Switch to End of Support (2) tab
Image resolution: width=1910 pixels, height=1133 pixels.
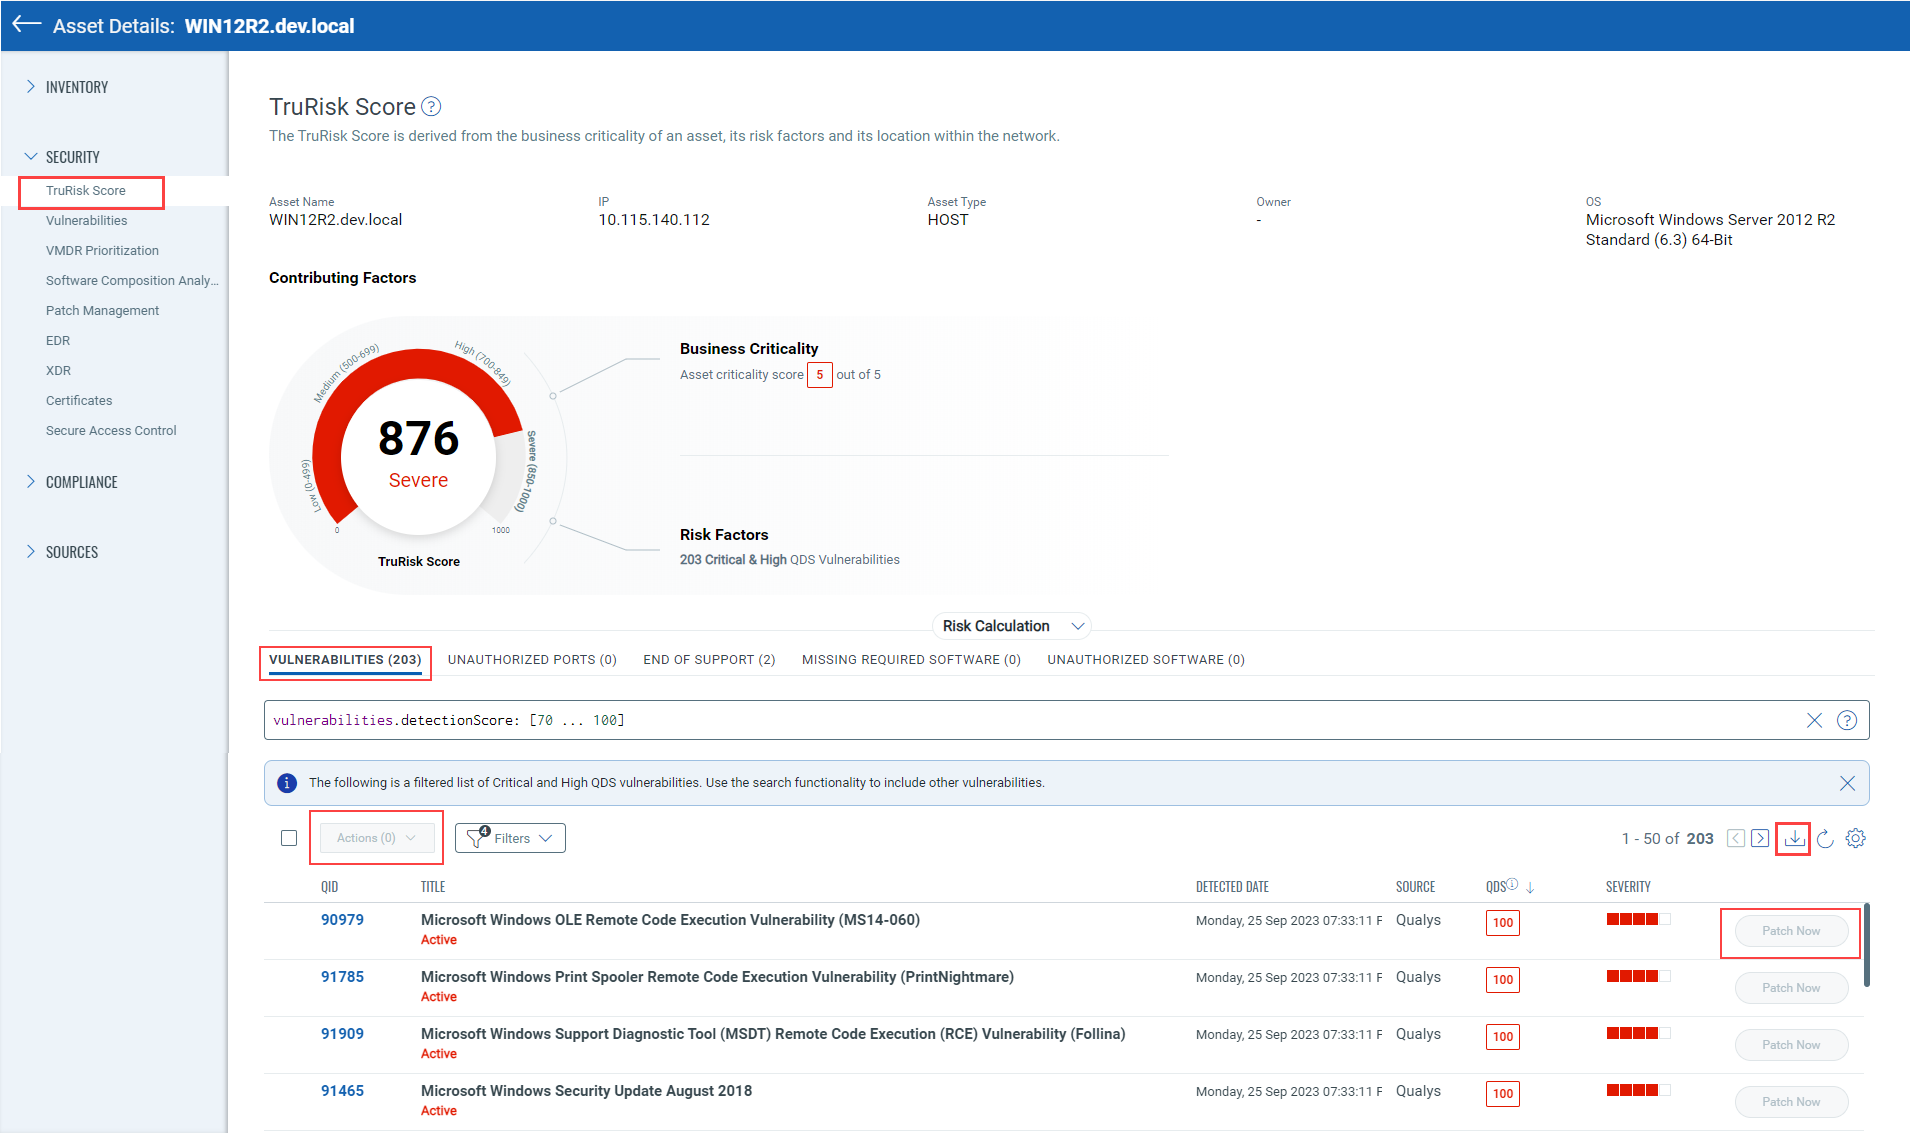709,660
